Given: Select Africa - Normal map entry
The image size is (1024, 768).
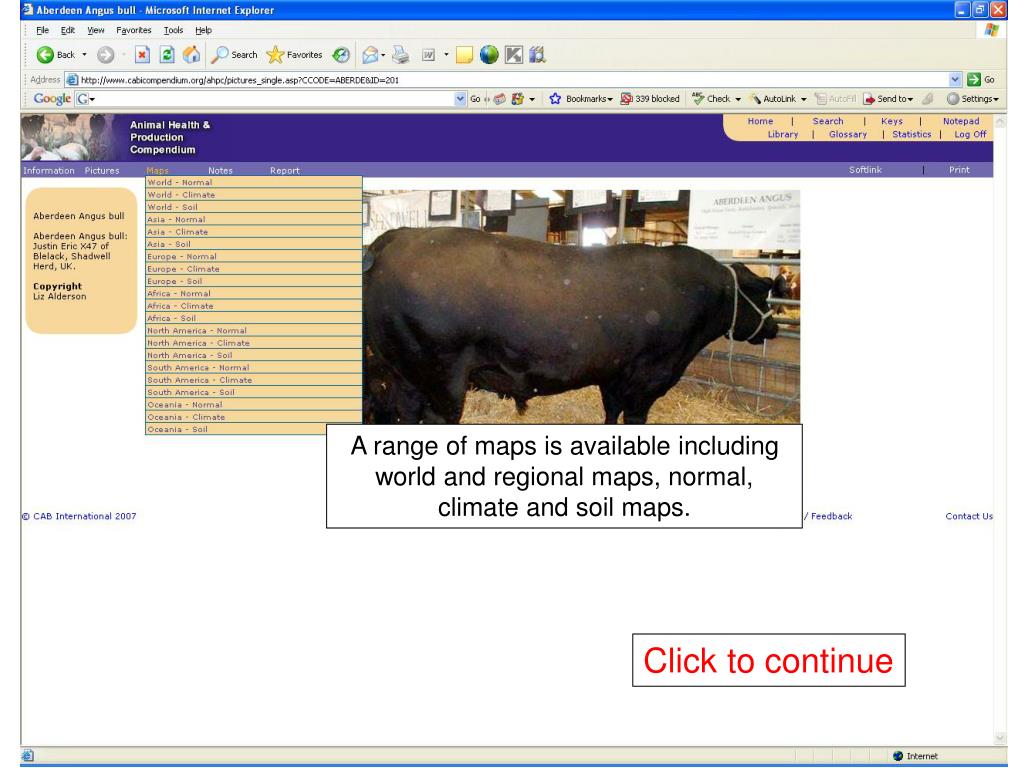Looking at the screenshot, I should (253, 294).
